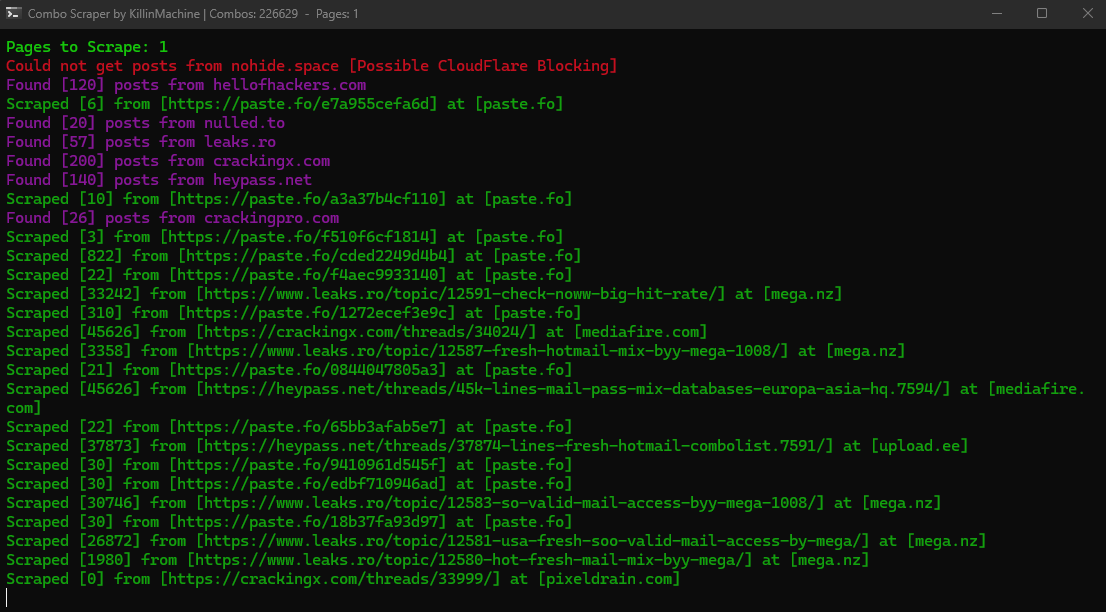Click the scraped count '[26872]'
1106x612 pixels.
point(109,541)
